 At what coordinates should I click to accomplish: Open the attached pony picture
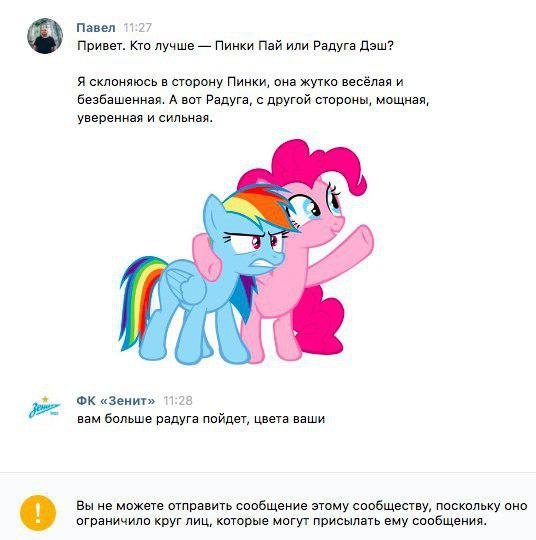point(247,252)
